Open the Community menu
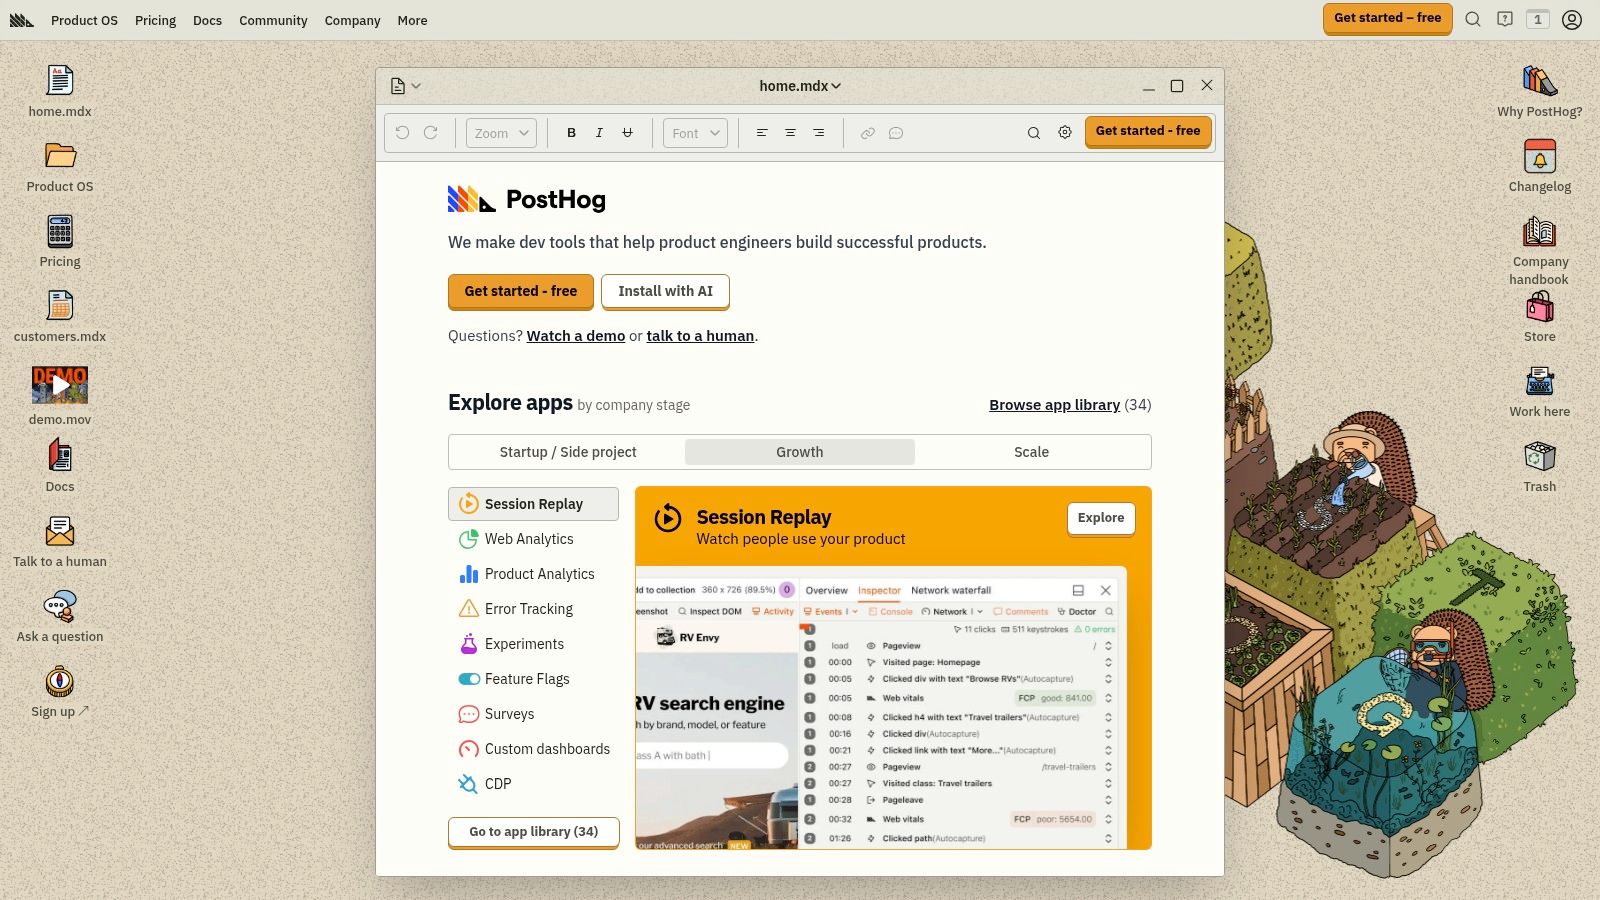Screen dimensions: 1600x900 (273, 20)
